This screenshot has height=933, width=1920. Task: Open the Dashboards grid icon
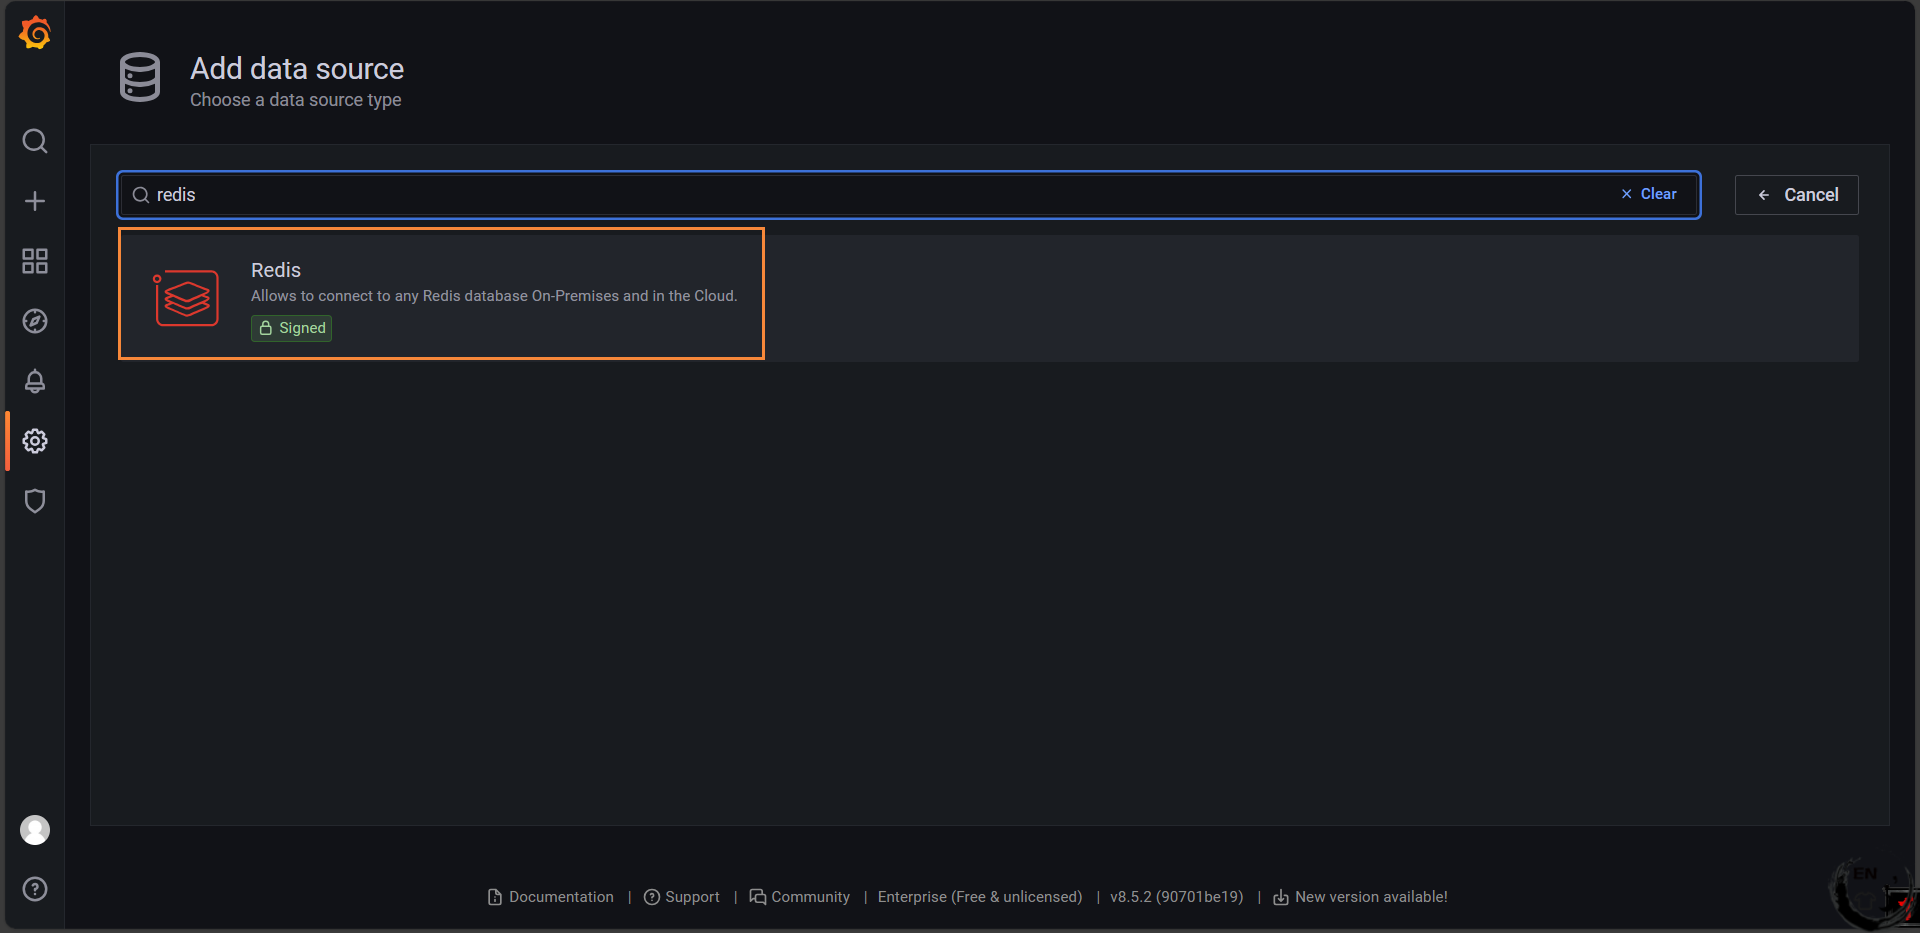coord(35,261)
